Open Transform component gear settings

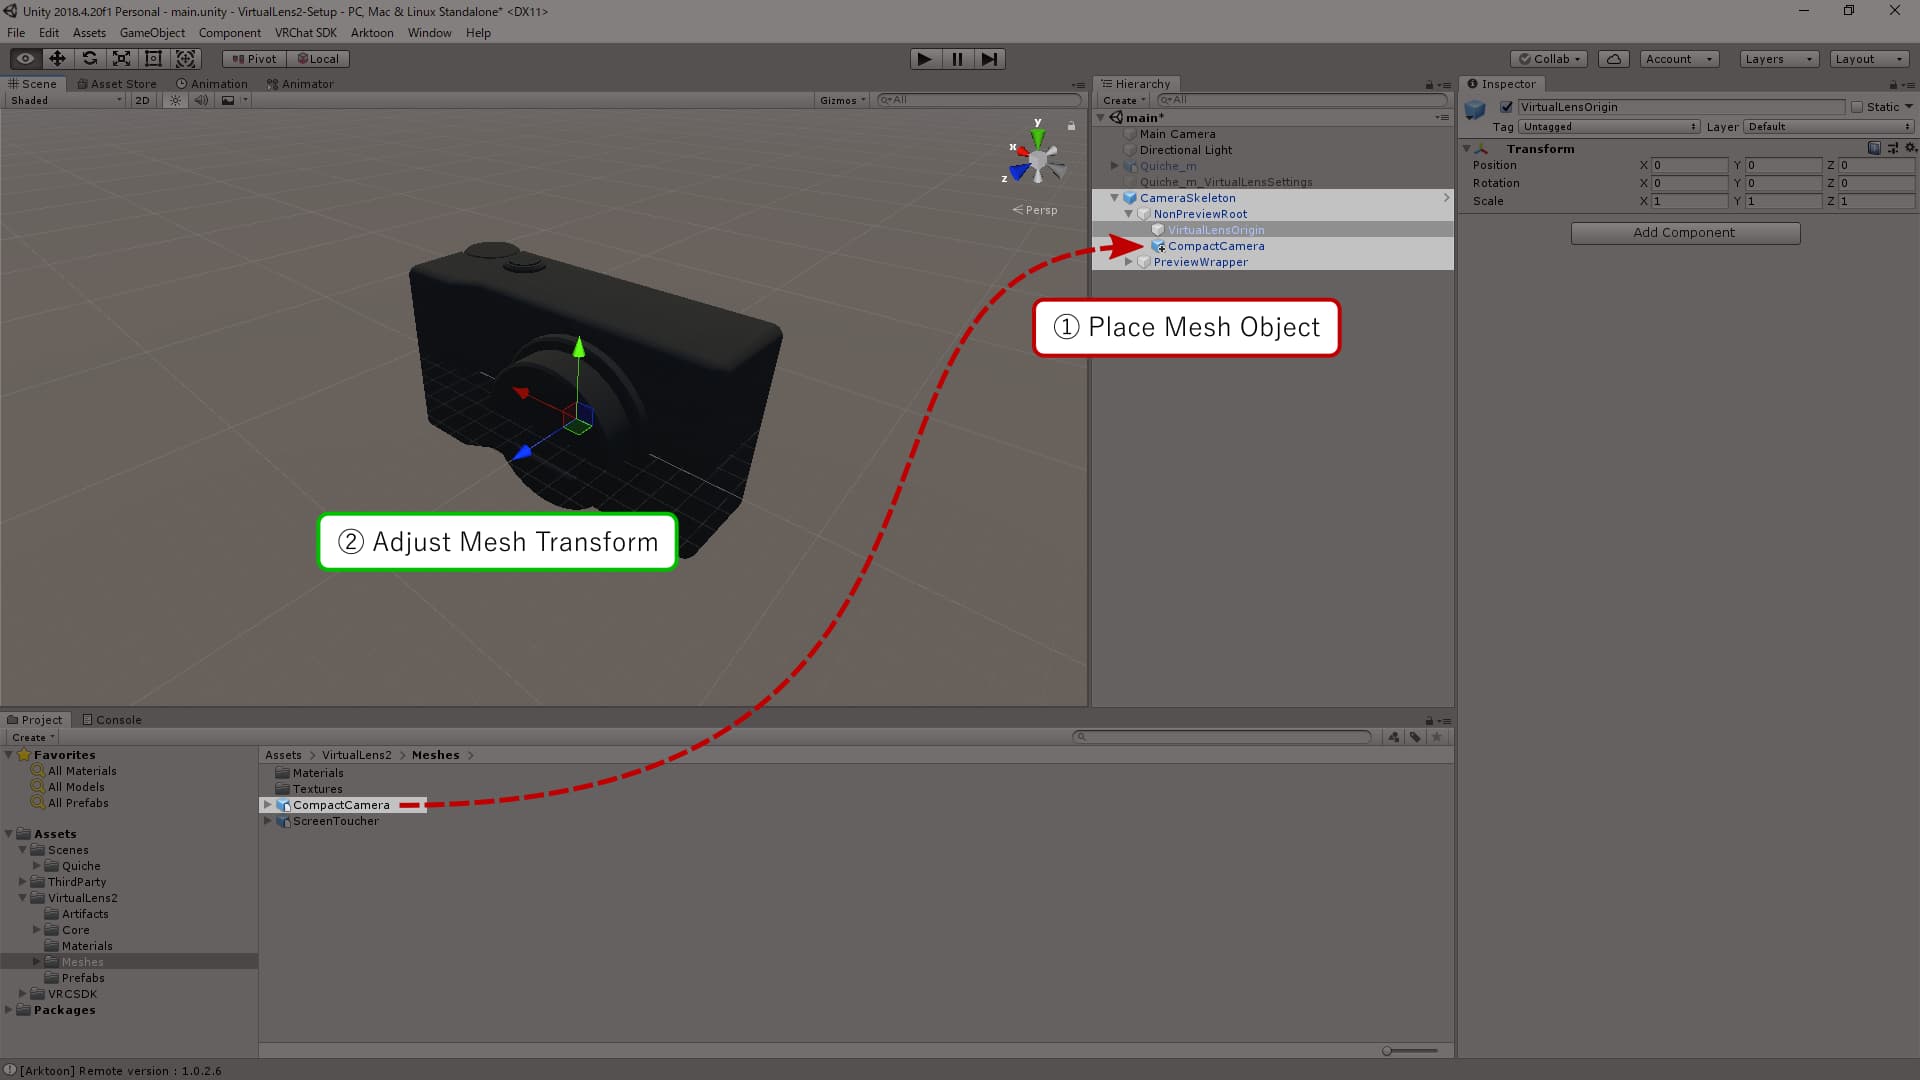[1910, 148]
